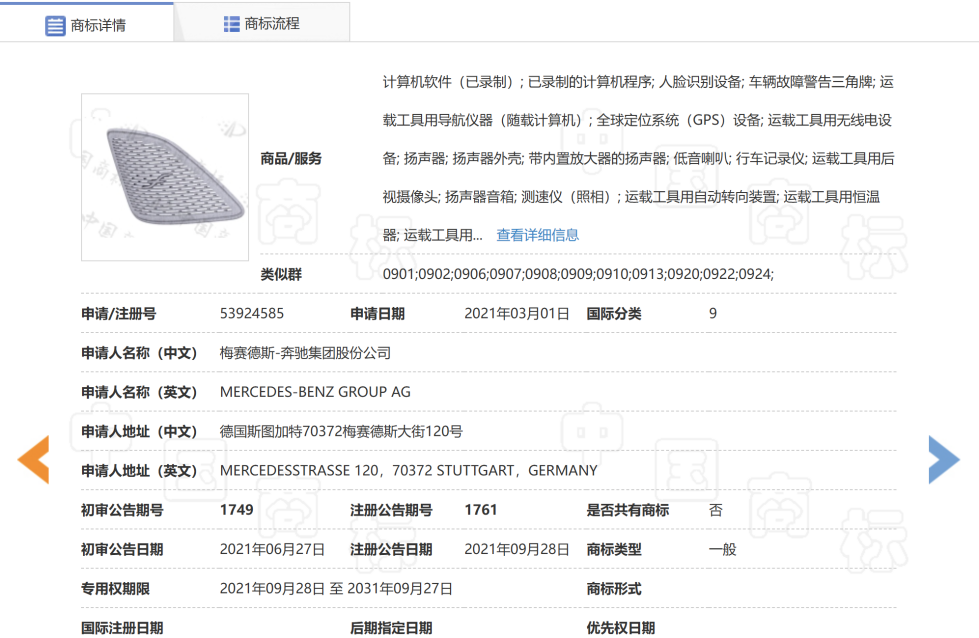Viewport: 979px width, 638px height.
Task: Click the 申请/注册号 label
Action: [119, 313]
